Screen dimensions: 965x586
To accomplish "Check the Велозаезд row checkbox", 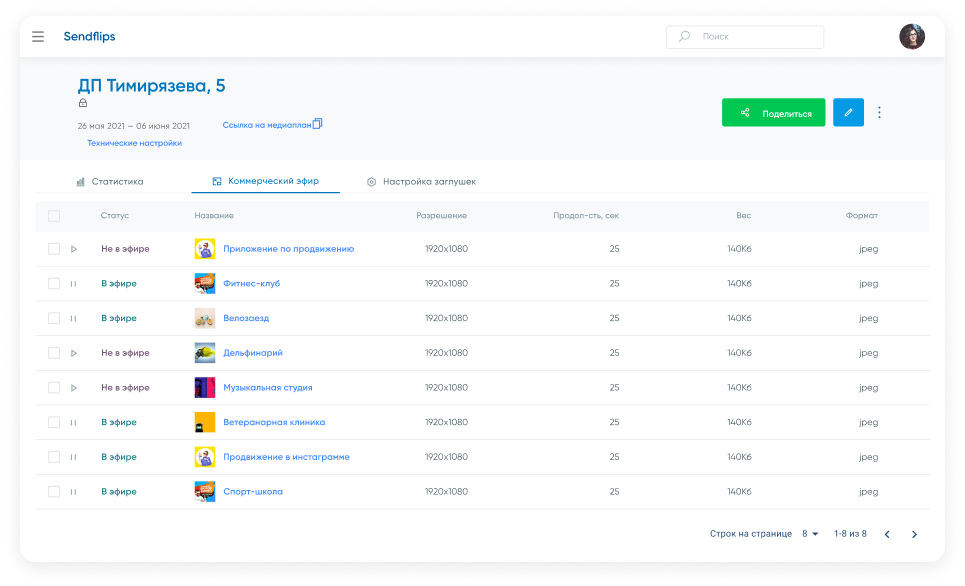I will (x=54, y=319).
